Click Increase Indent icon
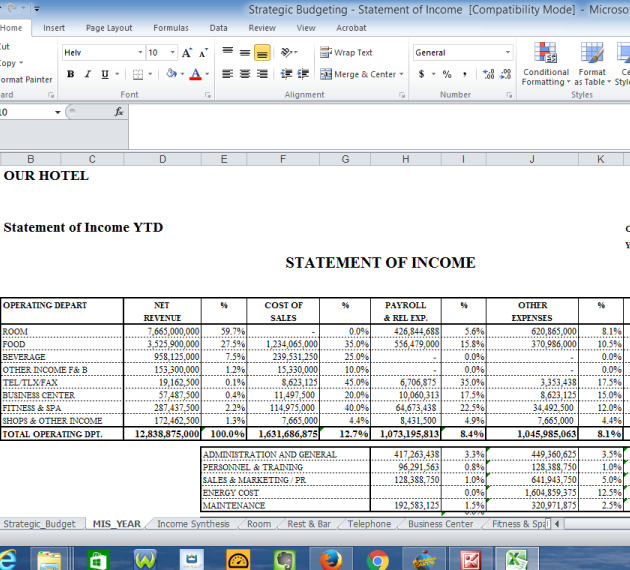The image size is (630, 570). click(x=303, y=74)
